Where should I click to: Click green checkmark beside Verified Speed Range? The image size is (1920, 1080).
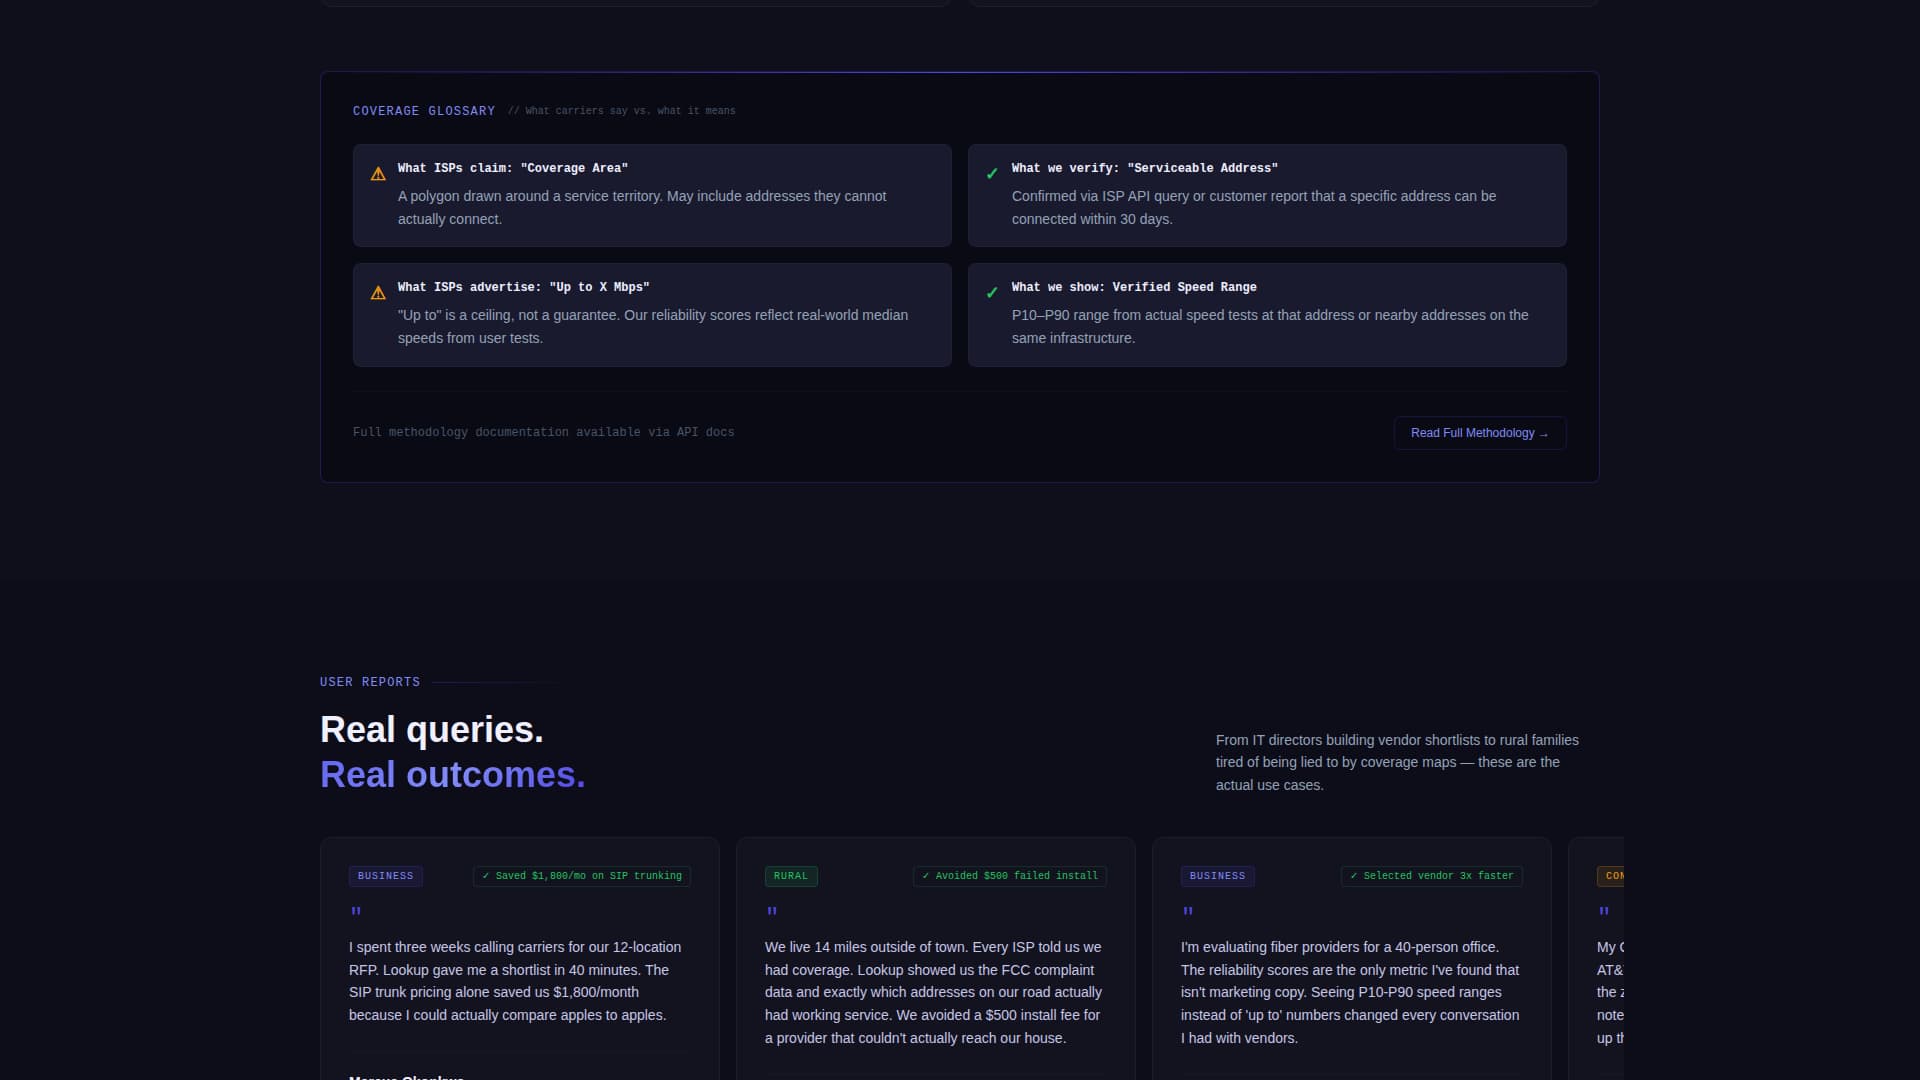click(992, 293)
